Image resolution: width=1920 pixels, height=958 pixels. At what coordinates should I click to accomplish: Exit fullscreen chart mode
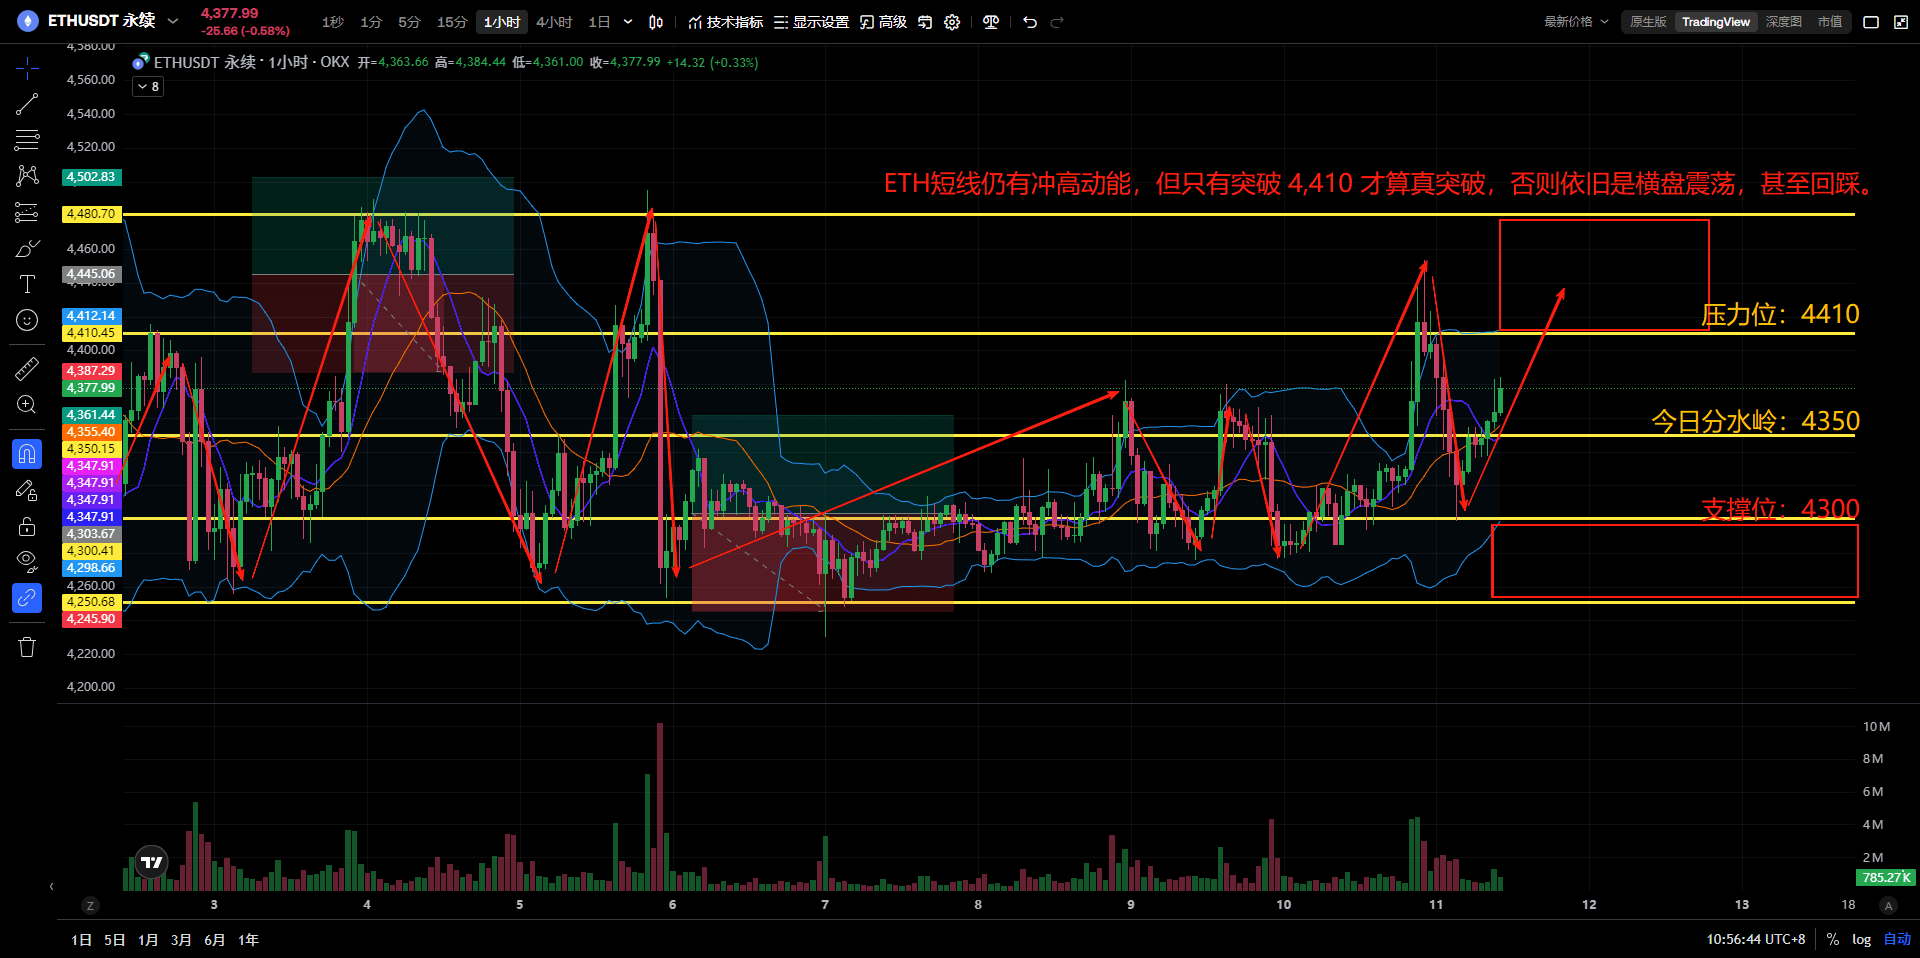point(1901,22)
